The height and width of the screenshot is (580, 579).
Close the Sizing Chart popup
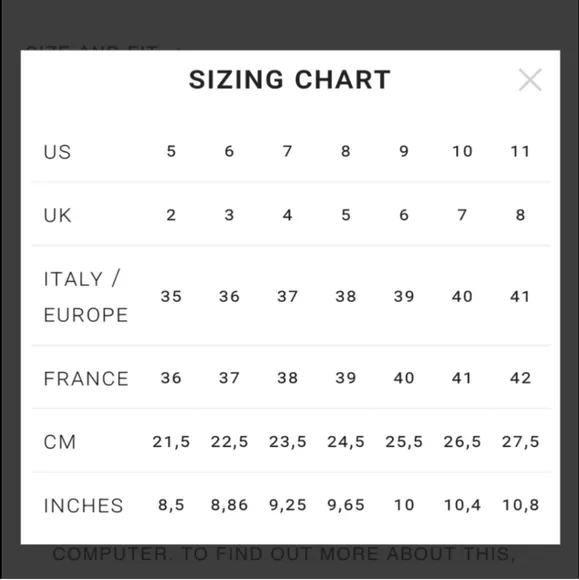click(x=530, y=80)
